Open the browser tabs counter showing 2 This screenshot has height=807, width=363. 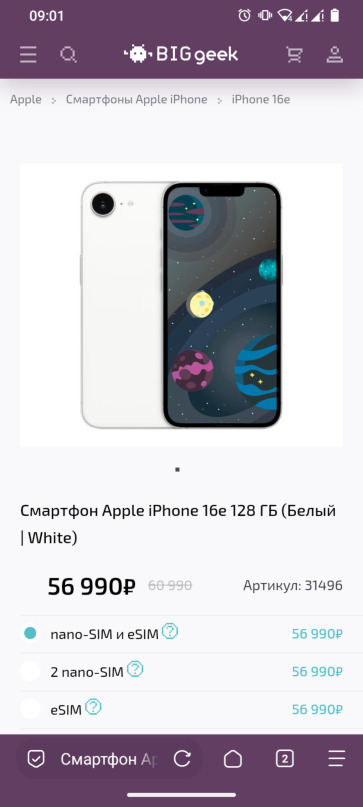(285, 759)
